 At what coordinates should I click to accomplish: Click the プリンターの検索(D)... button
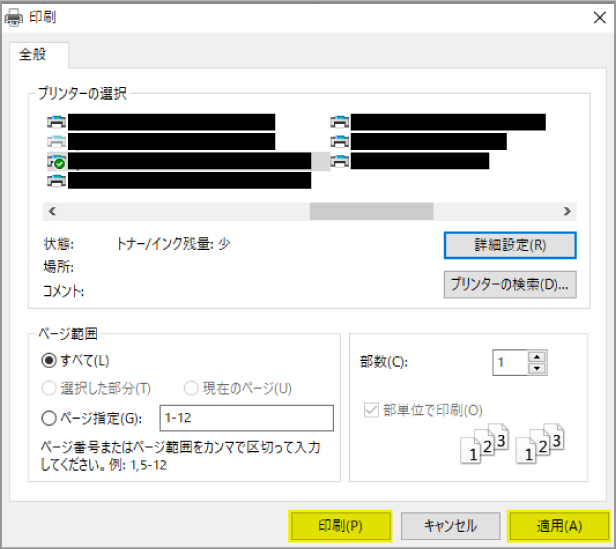point(509,284)
